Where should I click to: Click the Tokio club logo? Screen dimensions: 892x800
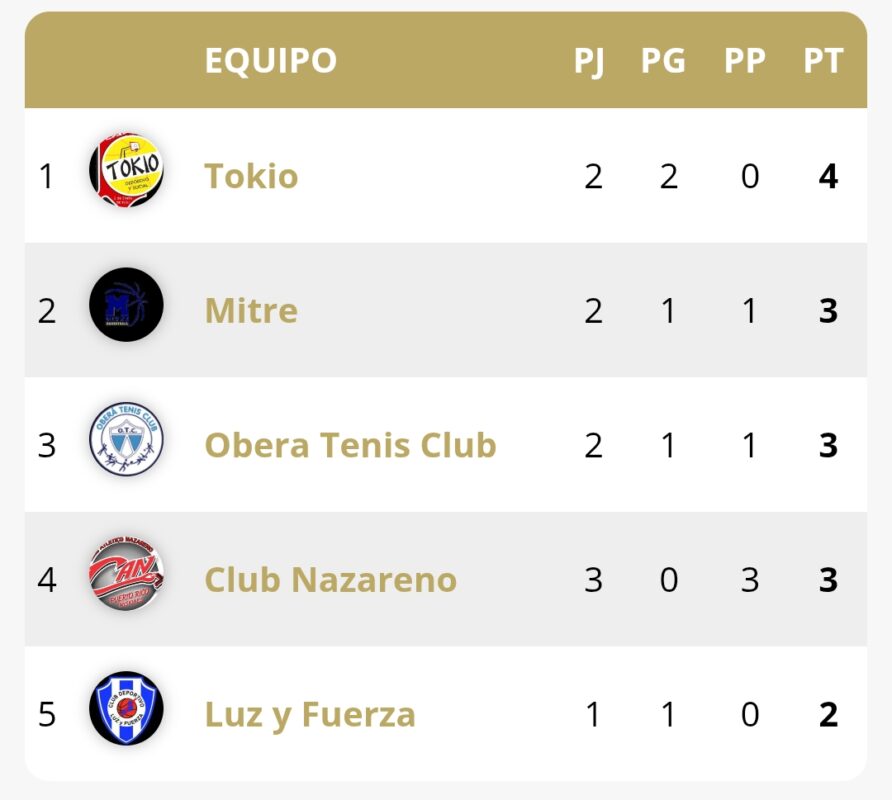(126, 172)
